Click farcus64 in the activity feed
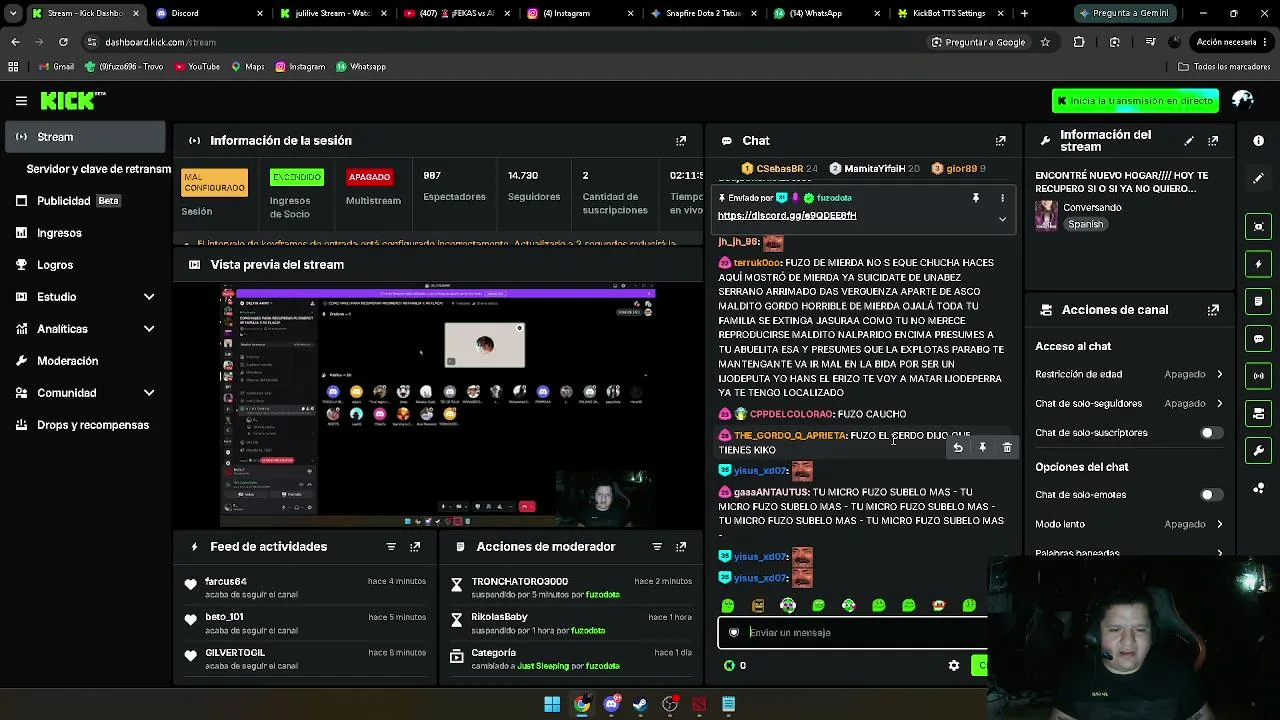Screen dimensions: 1280x720 point(226,581)
